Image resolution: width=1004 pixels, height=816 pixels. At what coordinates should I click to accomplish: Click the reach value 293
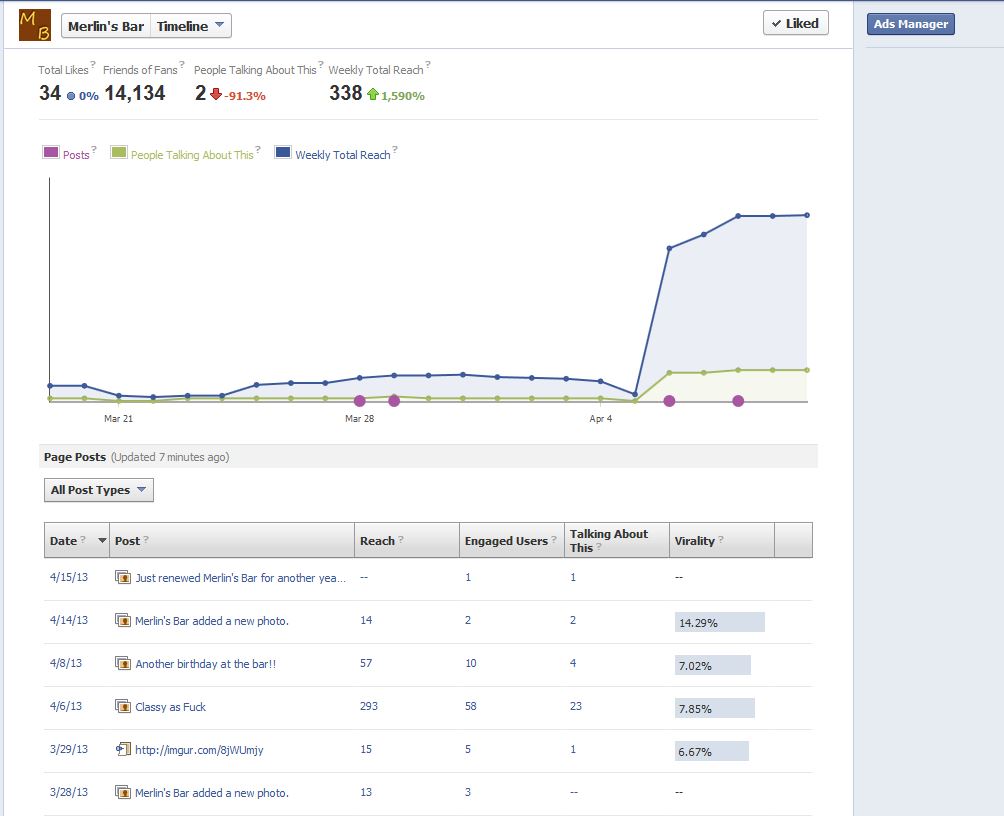click(x=369, y=706)
